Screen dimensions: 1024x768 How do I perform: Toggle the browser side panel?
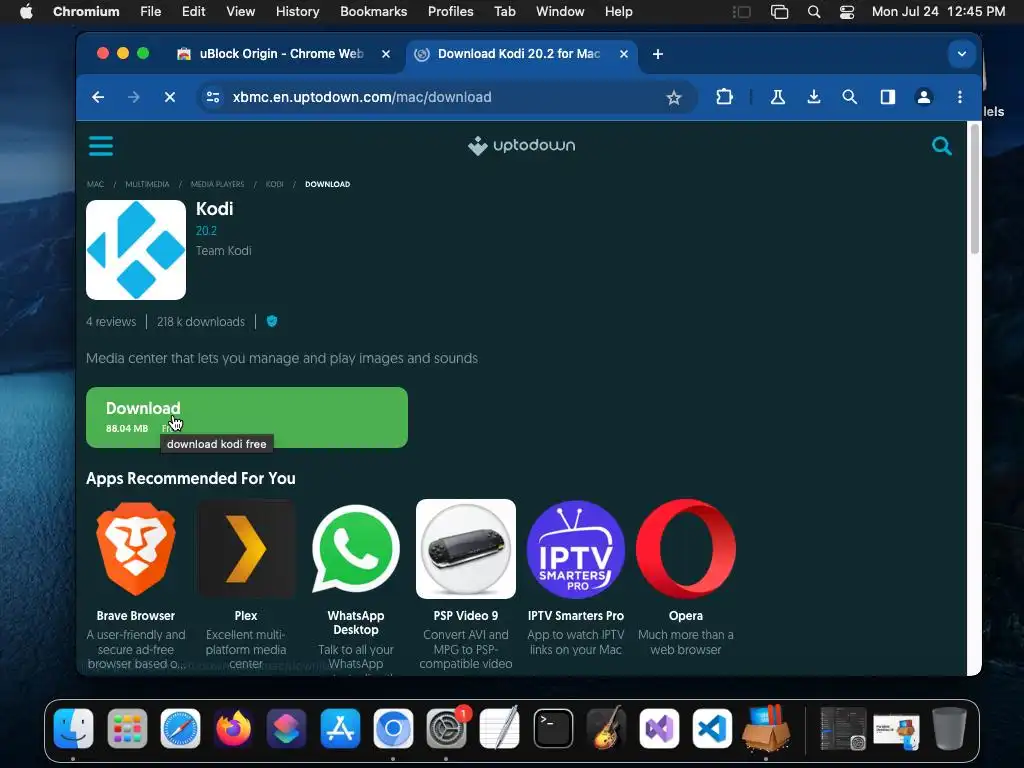coord(888,97)
